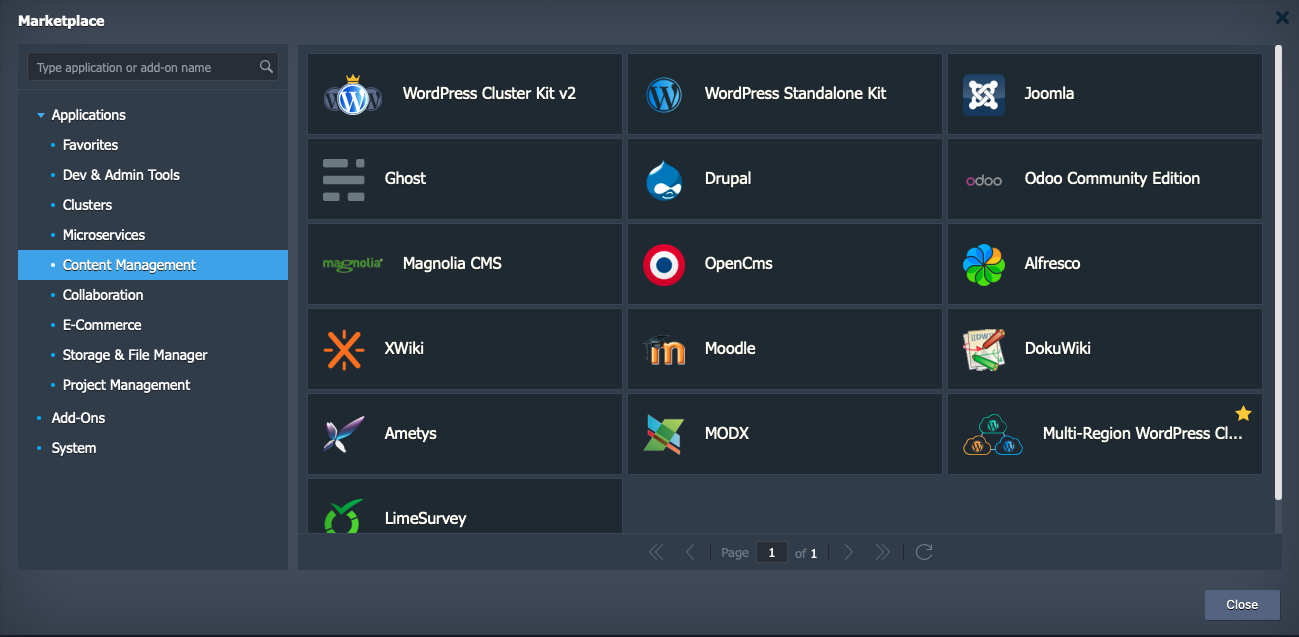Go to the last page using pagination
The height and width of the screenshot is (637, 1299).
(x=883, y=551)
